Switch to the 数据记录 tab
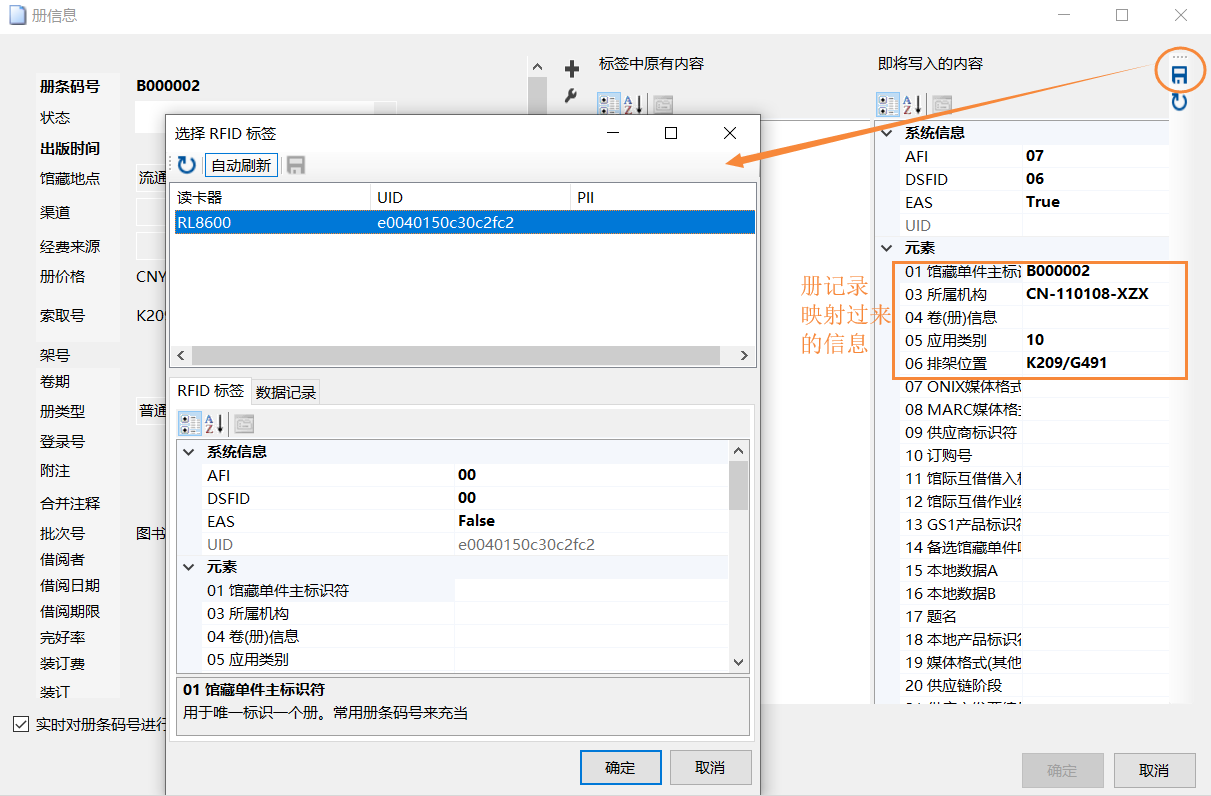This screenshot has width=1211, height=796. pyautogui.click(x=286, y=392)
